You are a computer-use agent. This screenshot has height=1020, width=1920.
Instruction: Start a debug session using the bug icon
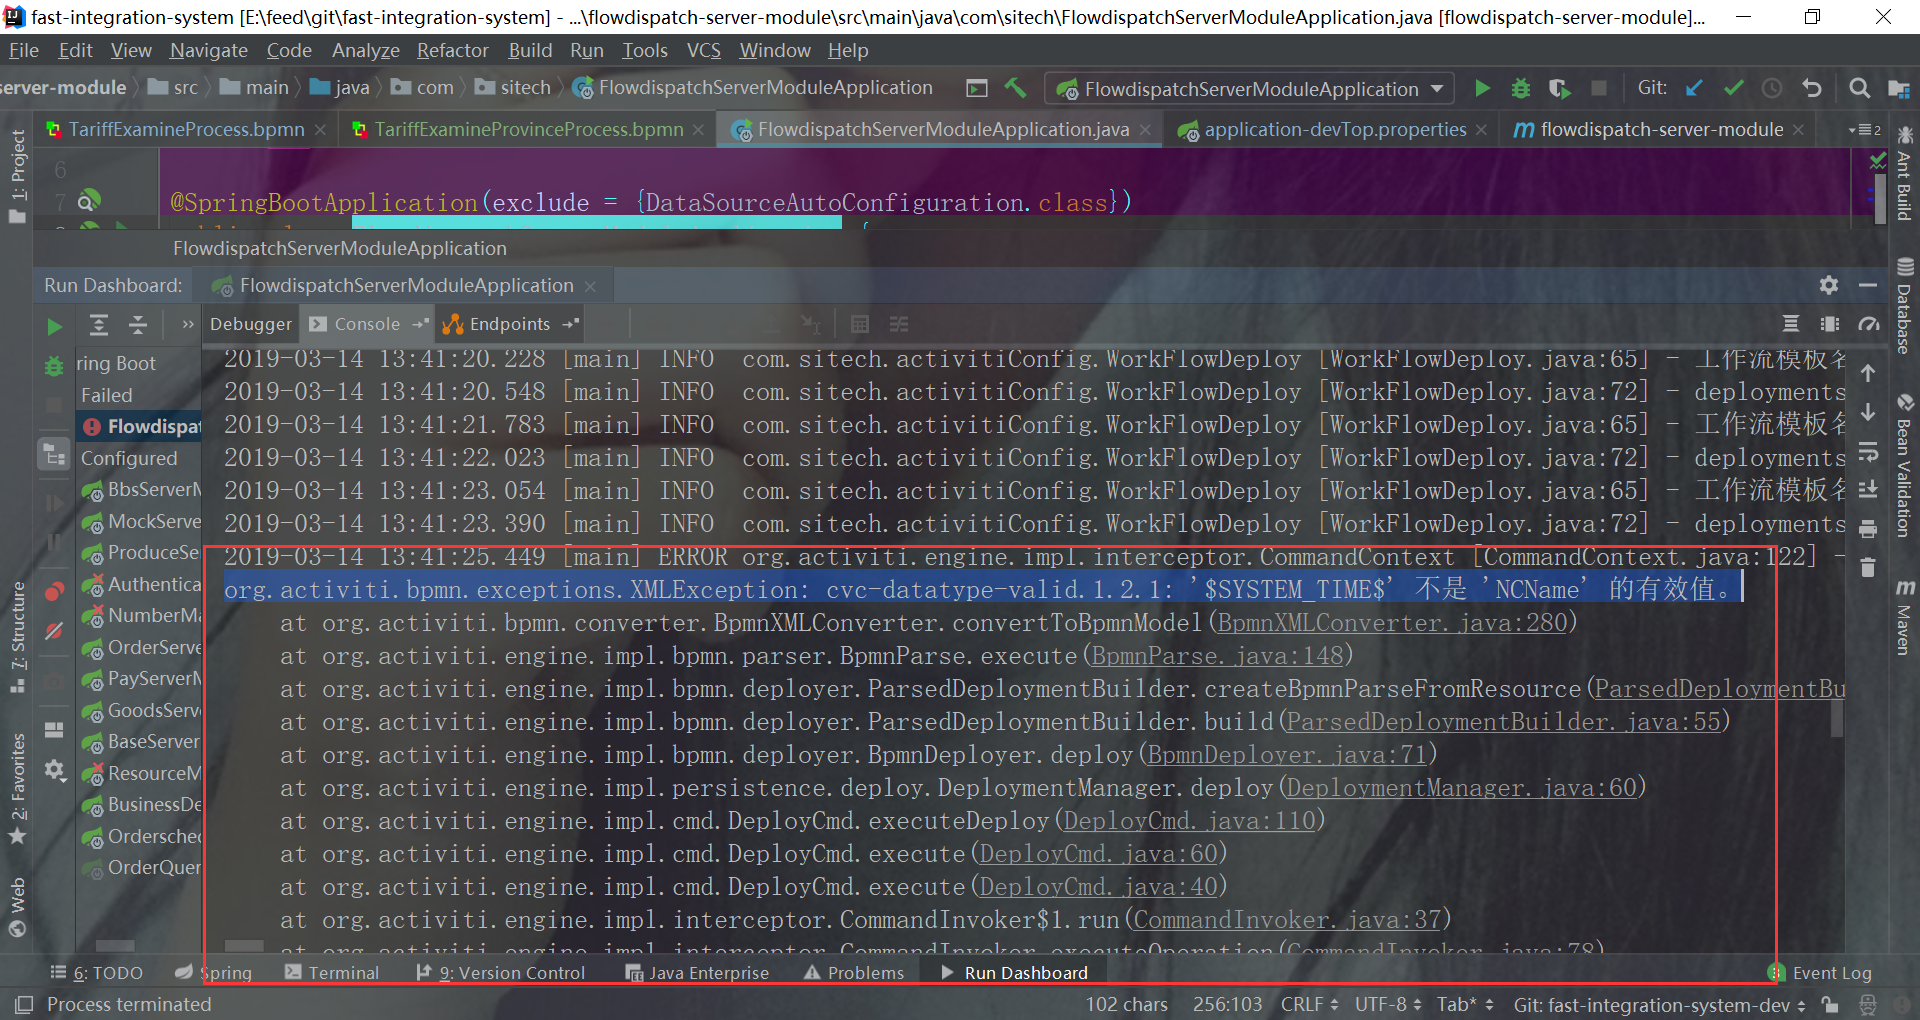(x=1520, y=88)
